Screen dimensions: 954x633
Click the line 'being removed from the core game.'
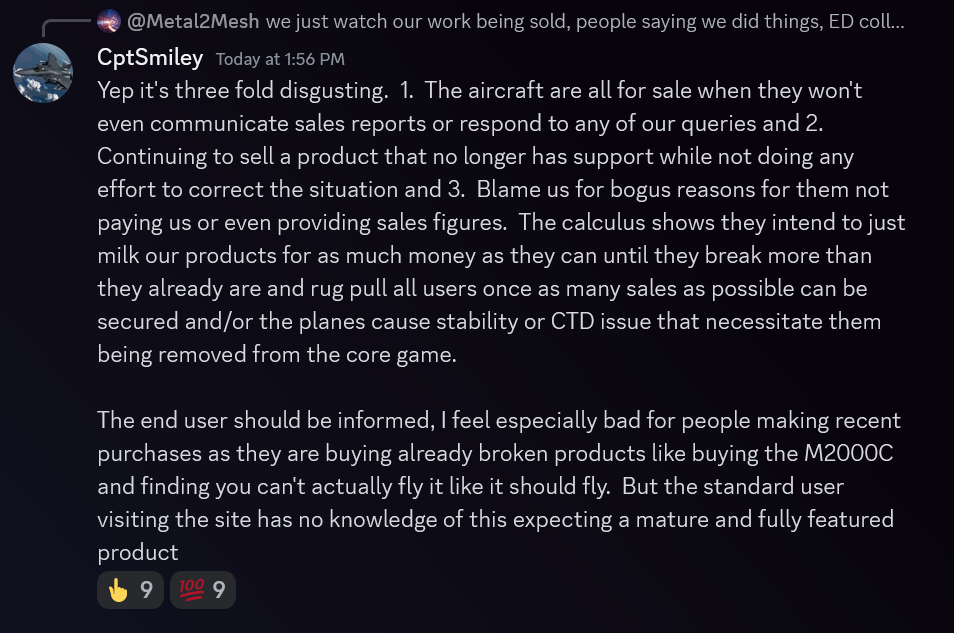(x=277, y=354)
